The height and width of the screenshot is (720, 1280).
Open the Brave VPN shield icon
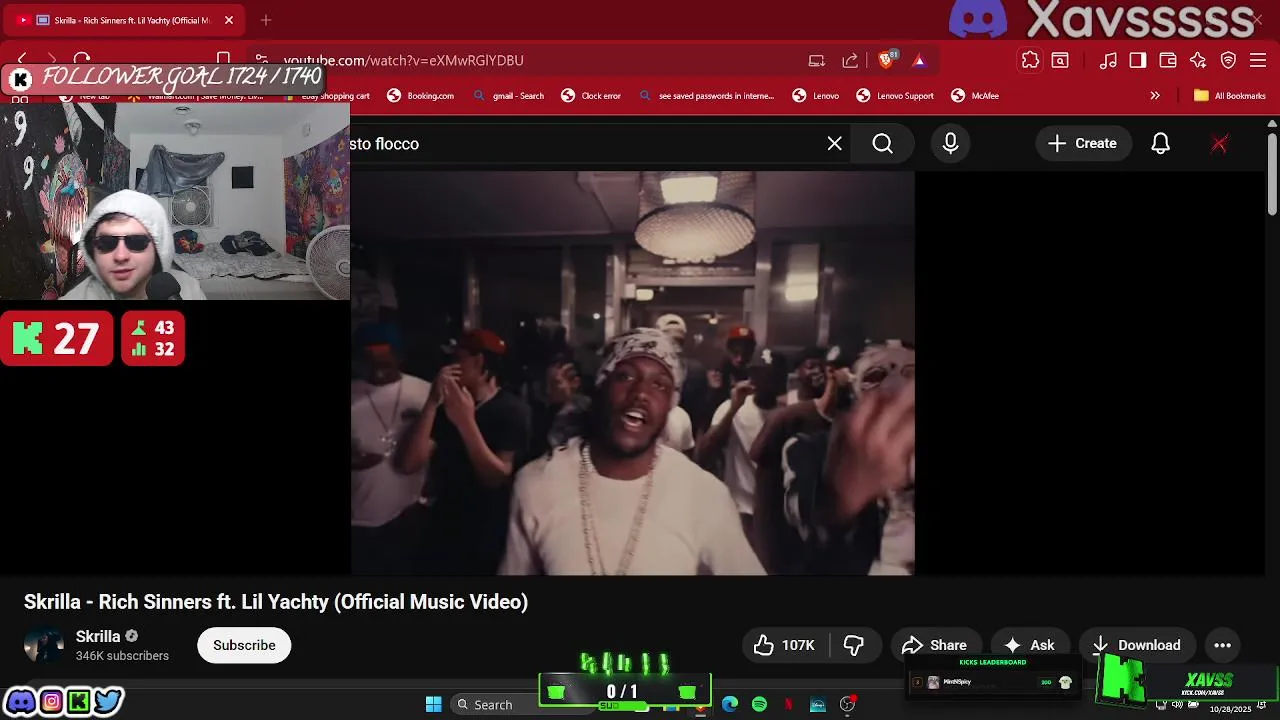click(x=1228, y=60)
